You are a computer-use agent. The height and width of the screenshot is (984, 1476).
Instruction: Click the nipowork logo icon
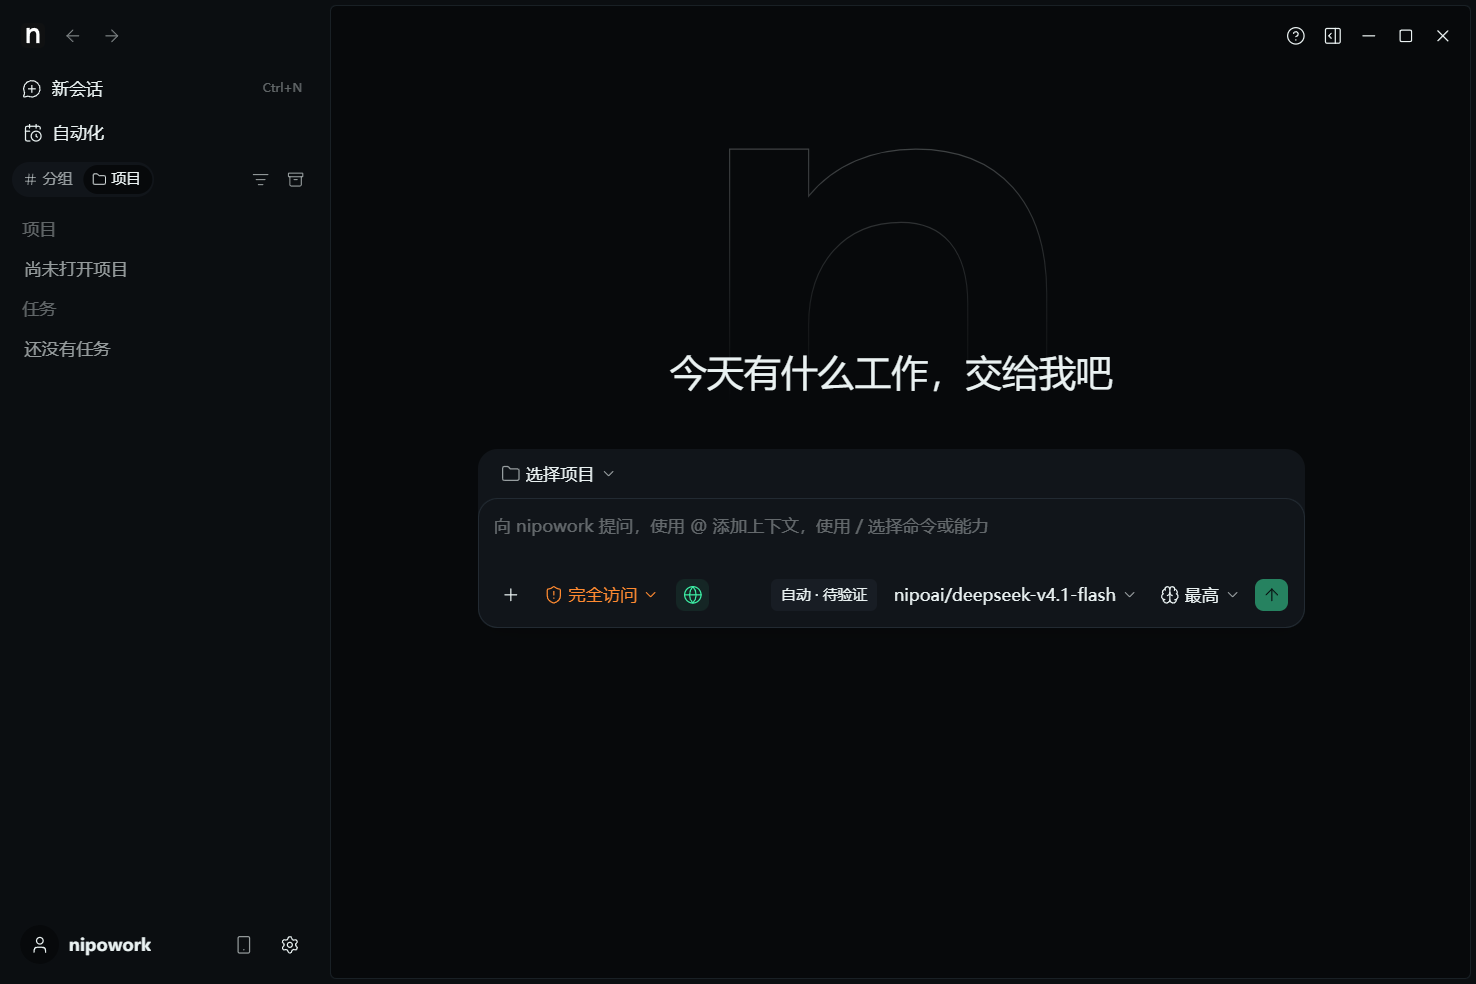click(33, 36)
